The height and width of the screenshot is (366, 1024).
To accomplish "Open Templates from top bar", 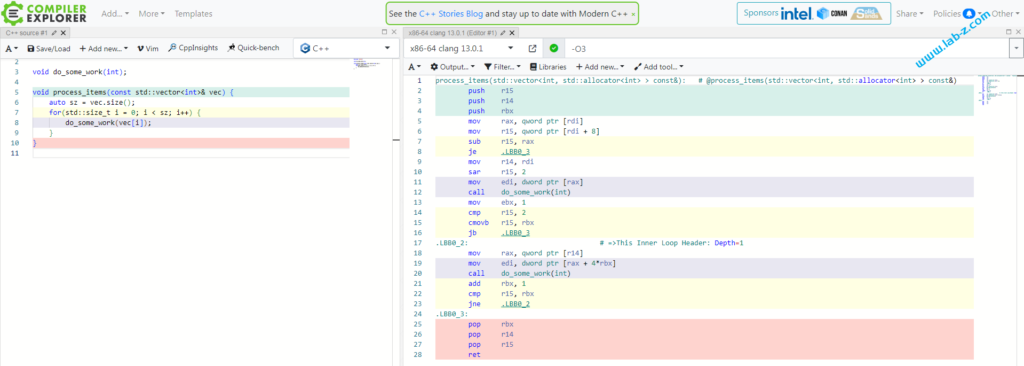I will (x=193, y=13).
